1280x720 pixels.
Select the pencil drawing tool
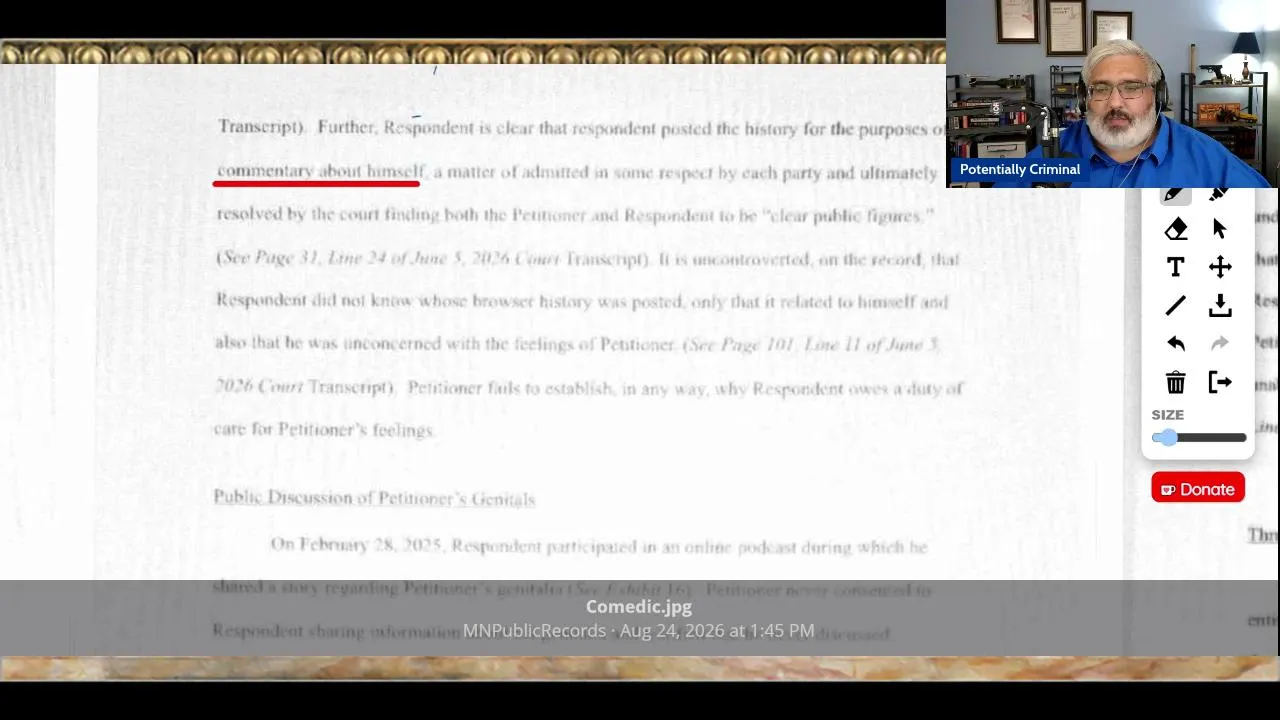click(1175, 195)
